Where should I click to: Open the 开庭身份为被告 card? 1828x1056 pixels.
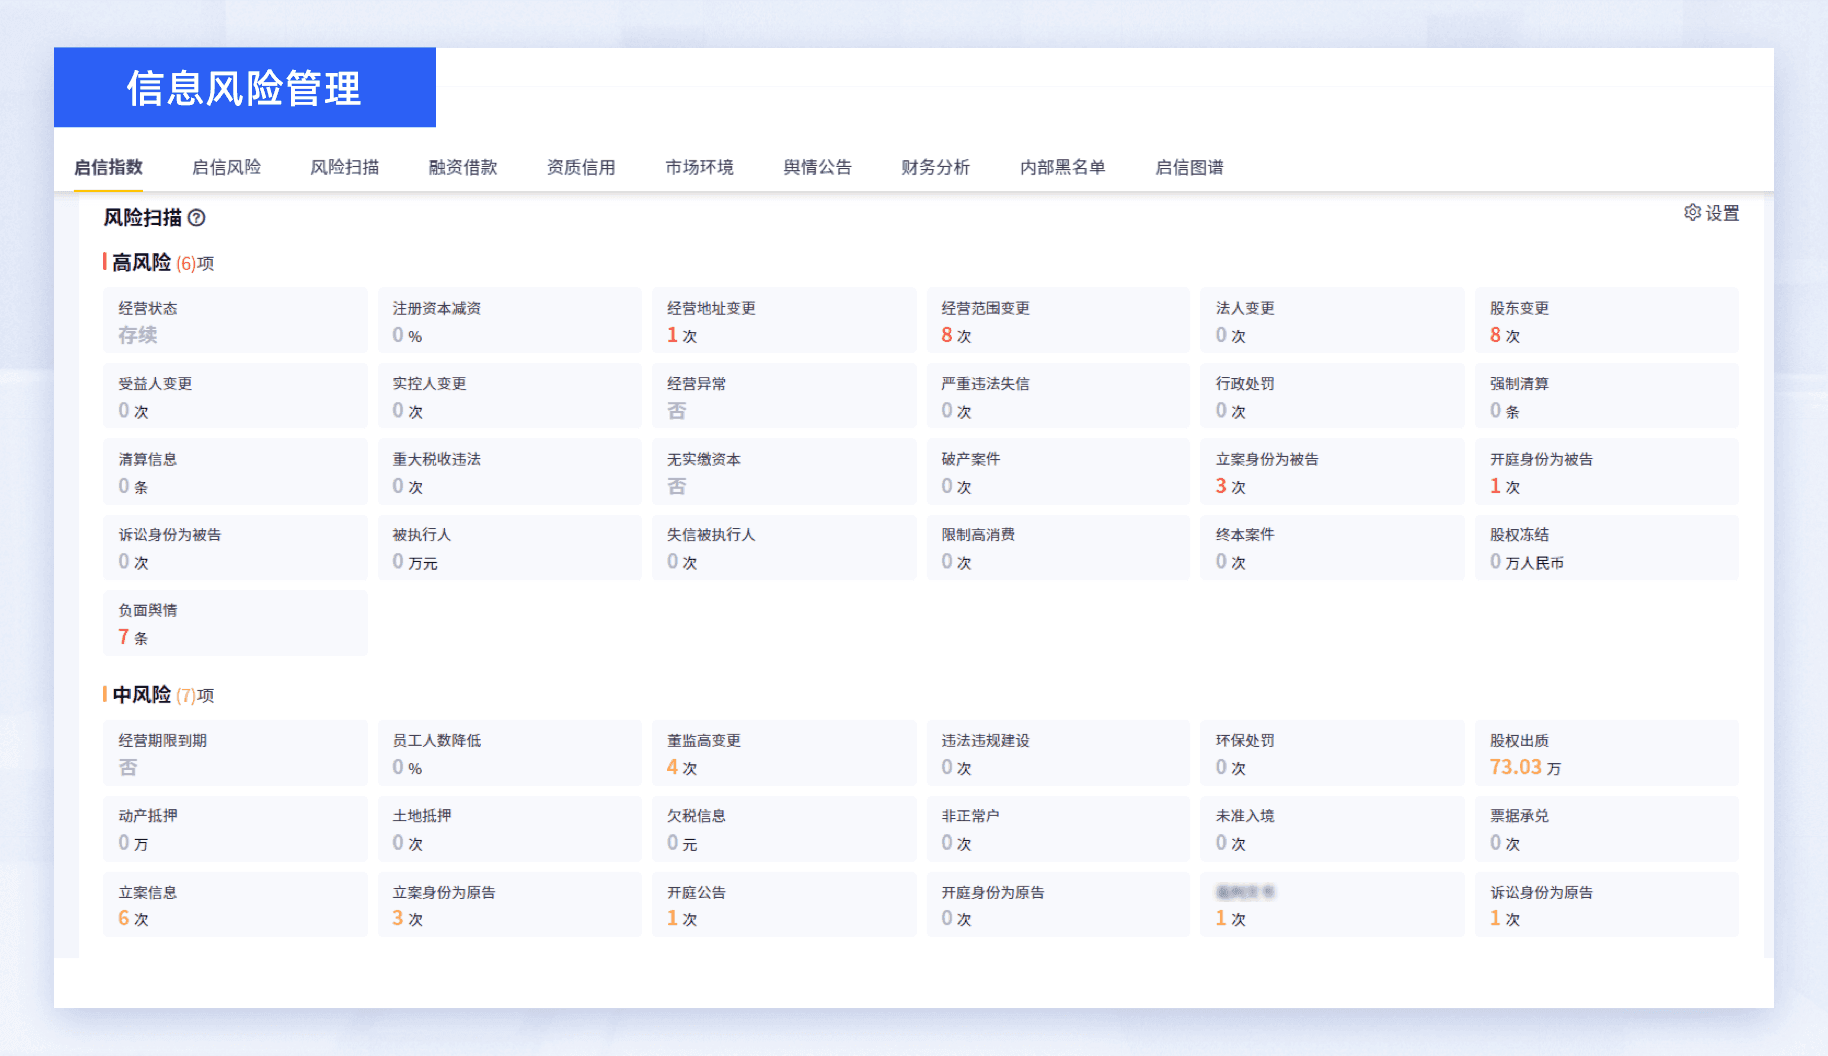1606,472
